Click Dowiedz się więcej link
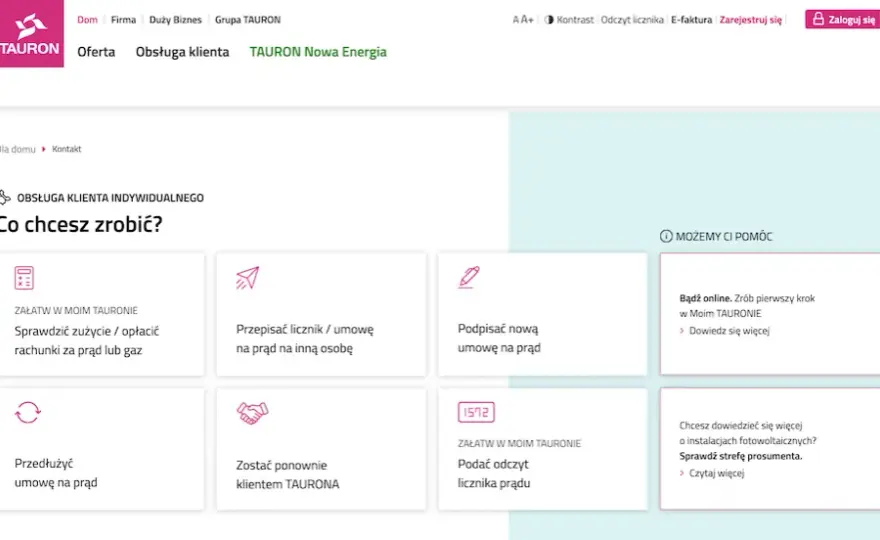880x540 pixels. [x=729, y=331]
